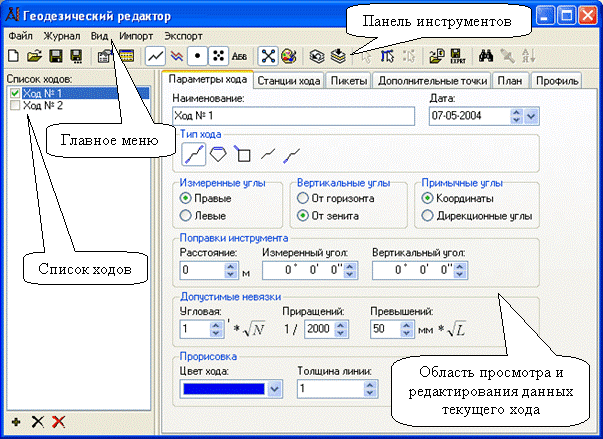This screenshot has width=603, height=439.
Task: Switch to the Станции хода tab
Action: (288, 81)
